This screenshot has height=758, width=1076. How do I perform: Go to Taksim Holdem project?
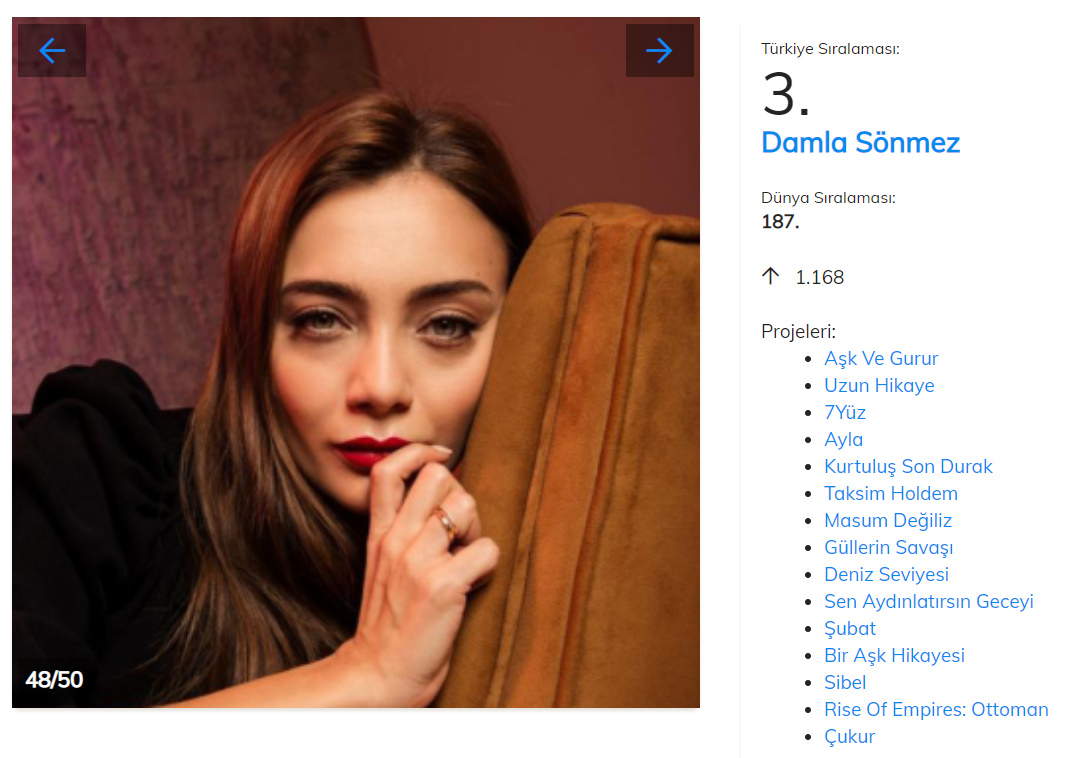890,493
